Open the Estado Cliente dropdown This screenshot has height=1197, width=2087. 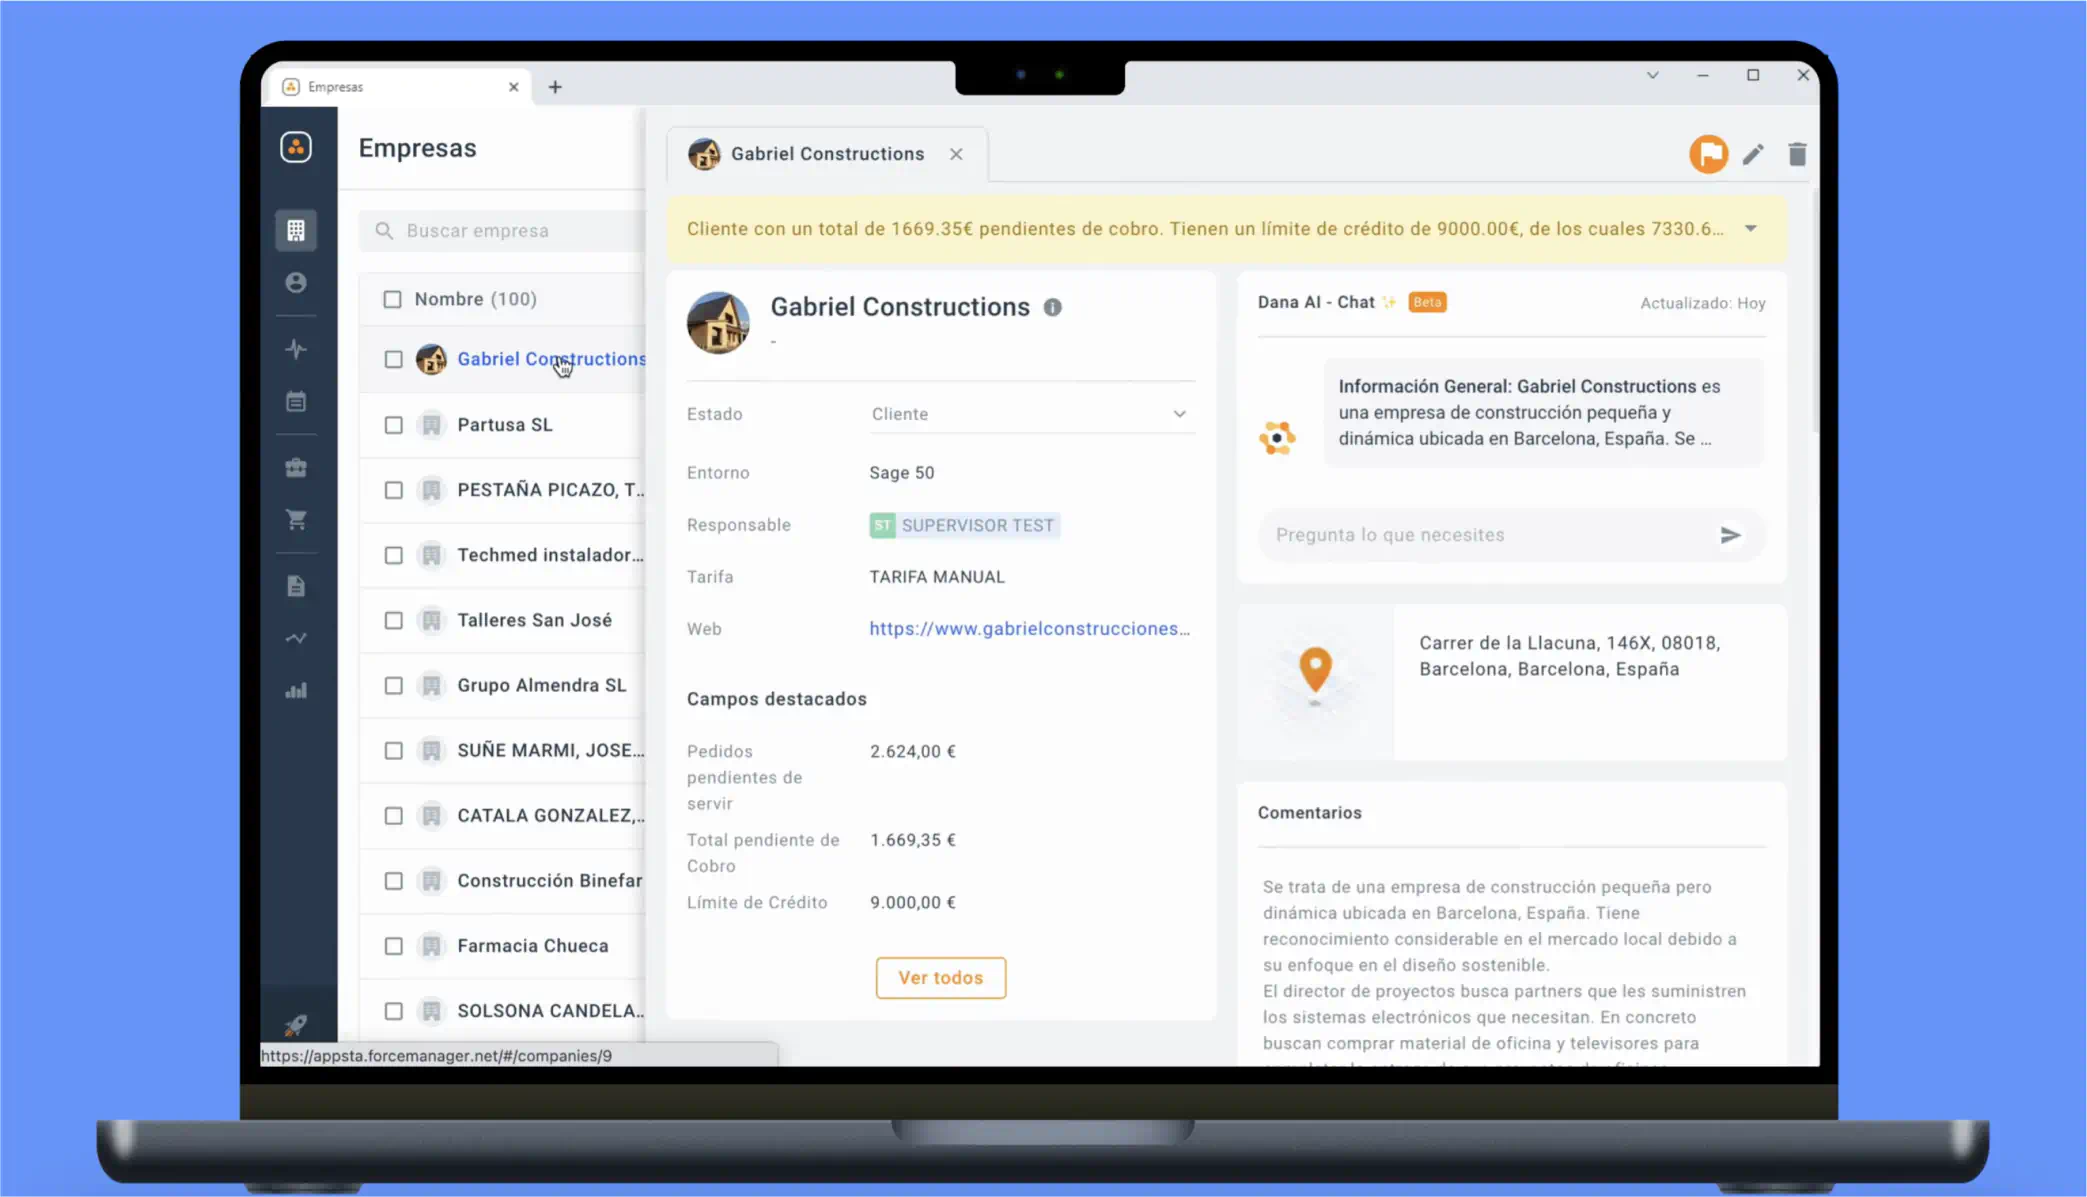1031,414
